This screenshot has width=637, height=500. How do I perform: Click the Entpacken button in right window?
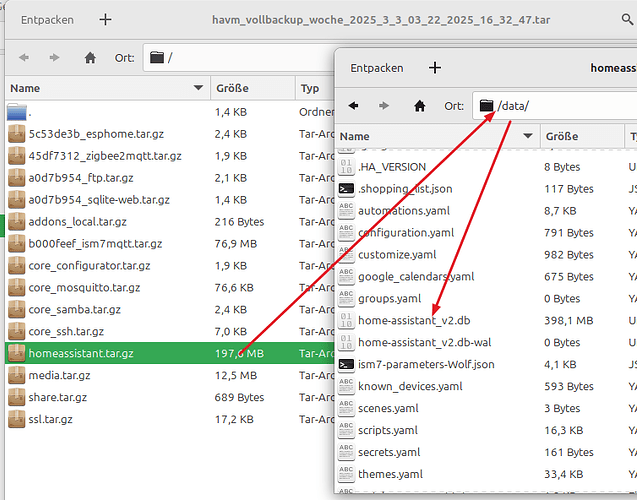(x=377, y=68)
